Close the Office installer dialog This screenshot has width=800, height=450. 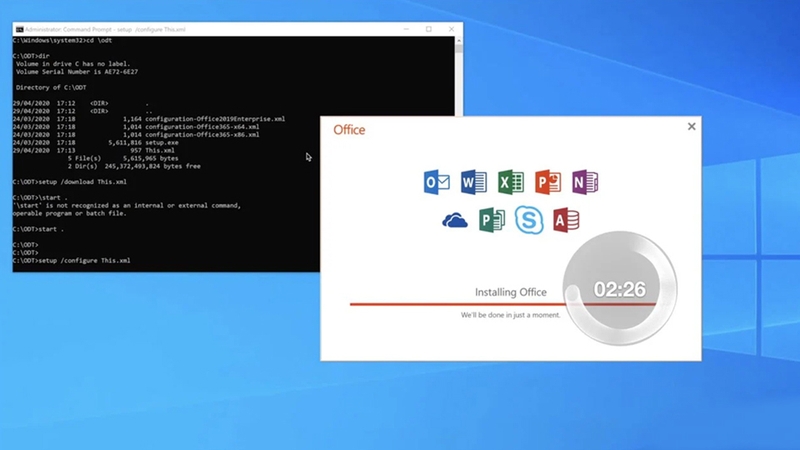pos(691,127)
